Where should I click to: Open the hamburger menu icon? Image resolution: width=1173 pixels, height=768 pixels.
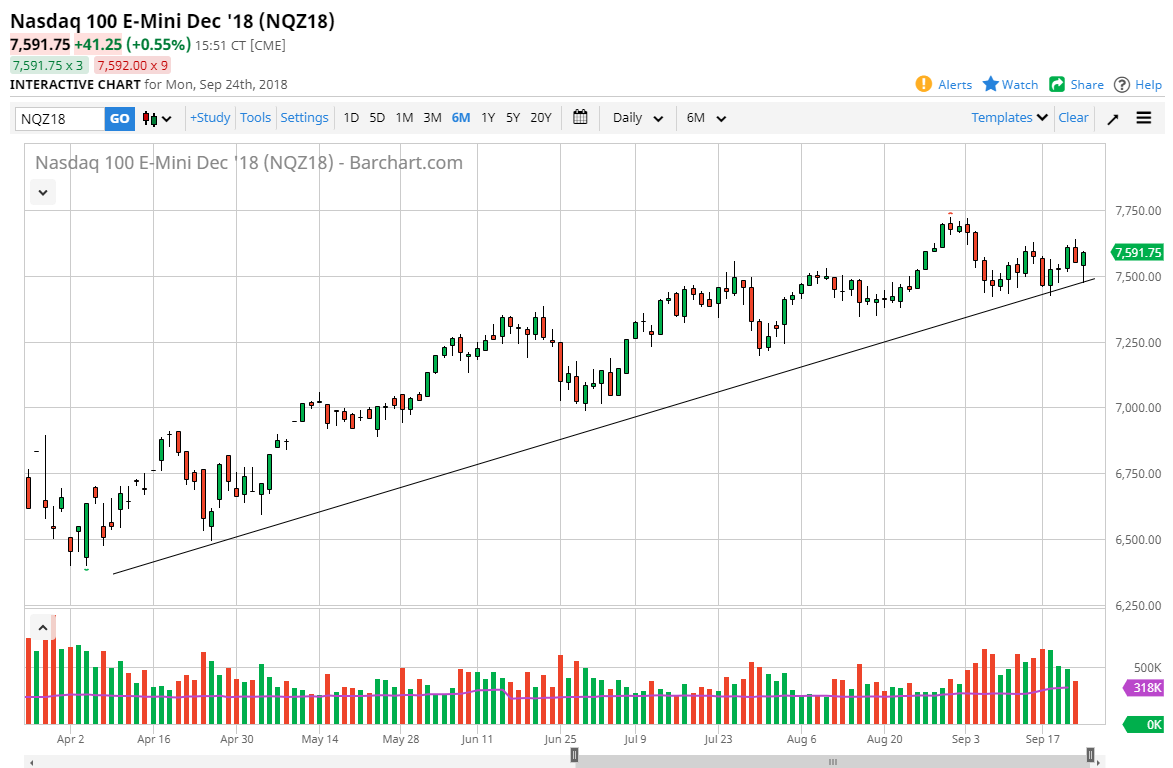point(1144,118)
